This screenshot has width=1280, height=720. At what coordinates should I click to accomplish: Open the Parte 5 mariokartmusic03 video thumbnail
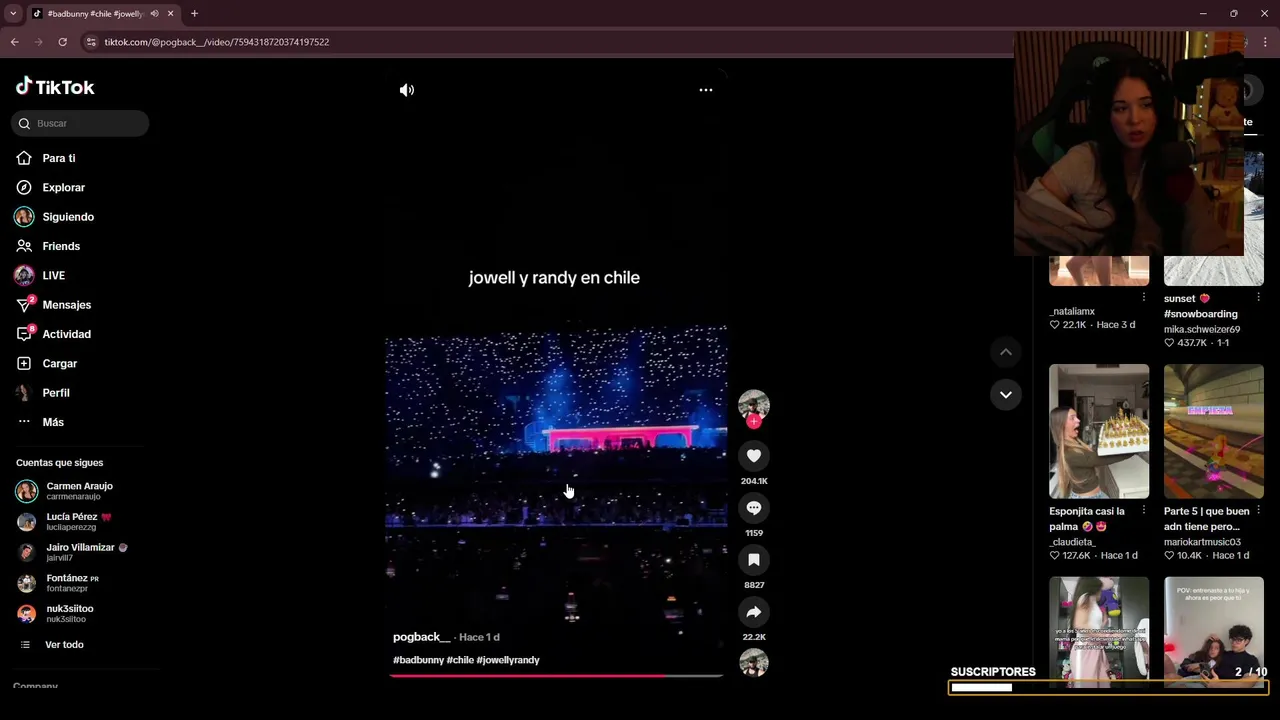(1214, 431)
